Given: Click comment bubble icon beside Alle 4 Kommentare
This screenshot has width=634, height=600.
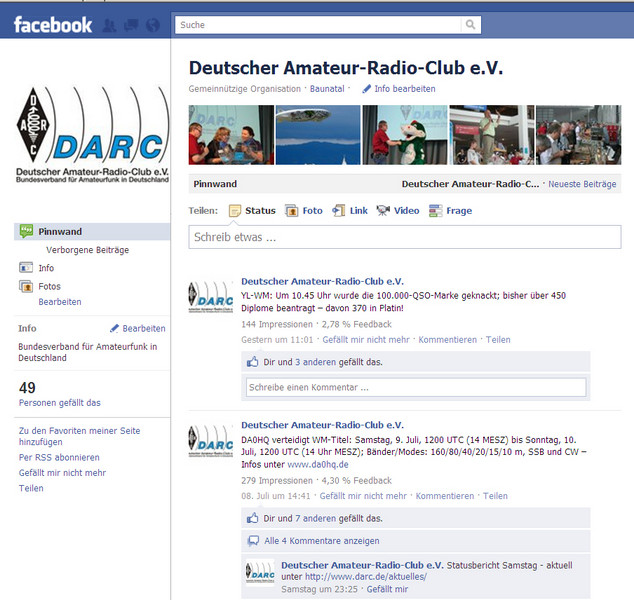Looking at the screenshot, I should pos(253,541).
